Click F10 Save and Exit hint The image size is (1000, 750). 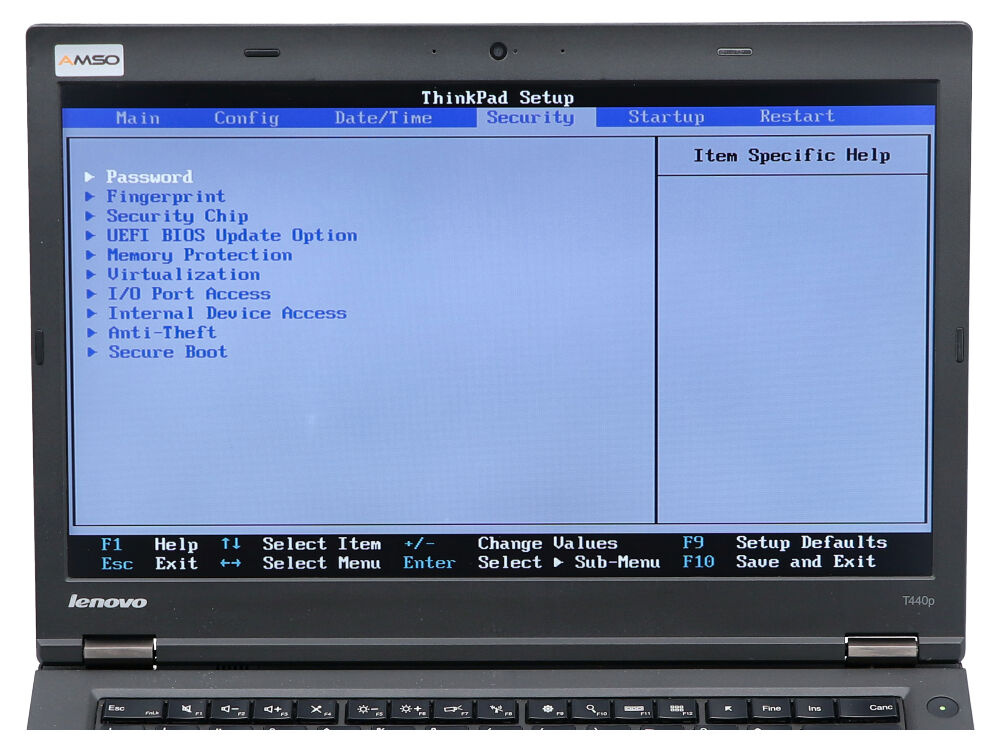[779, 562]
